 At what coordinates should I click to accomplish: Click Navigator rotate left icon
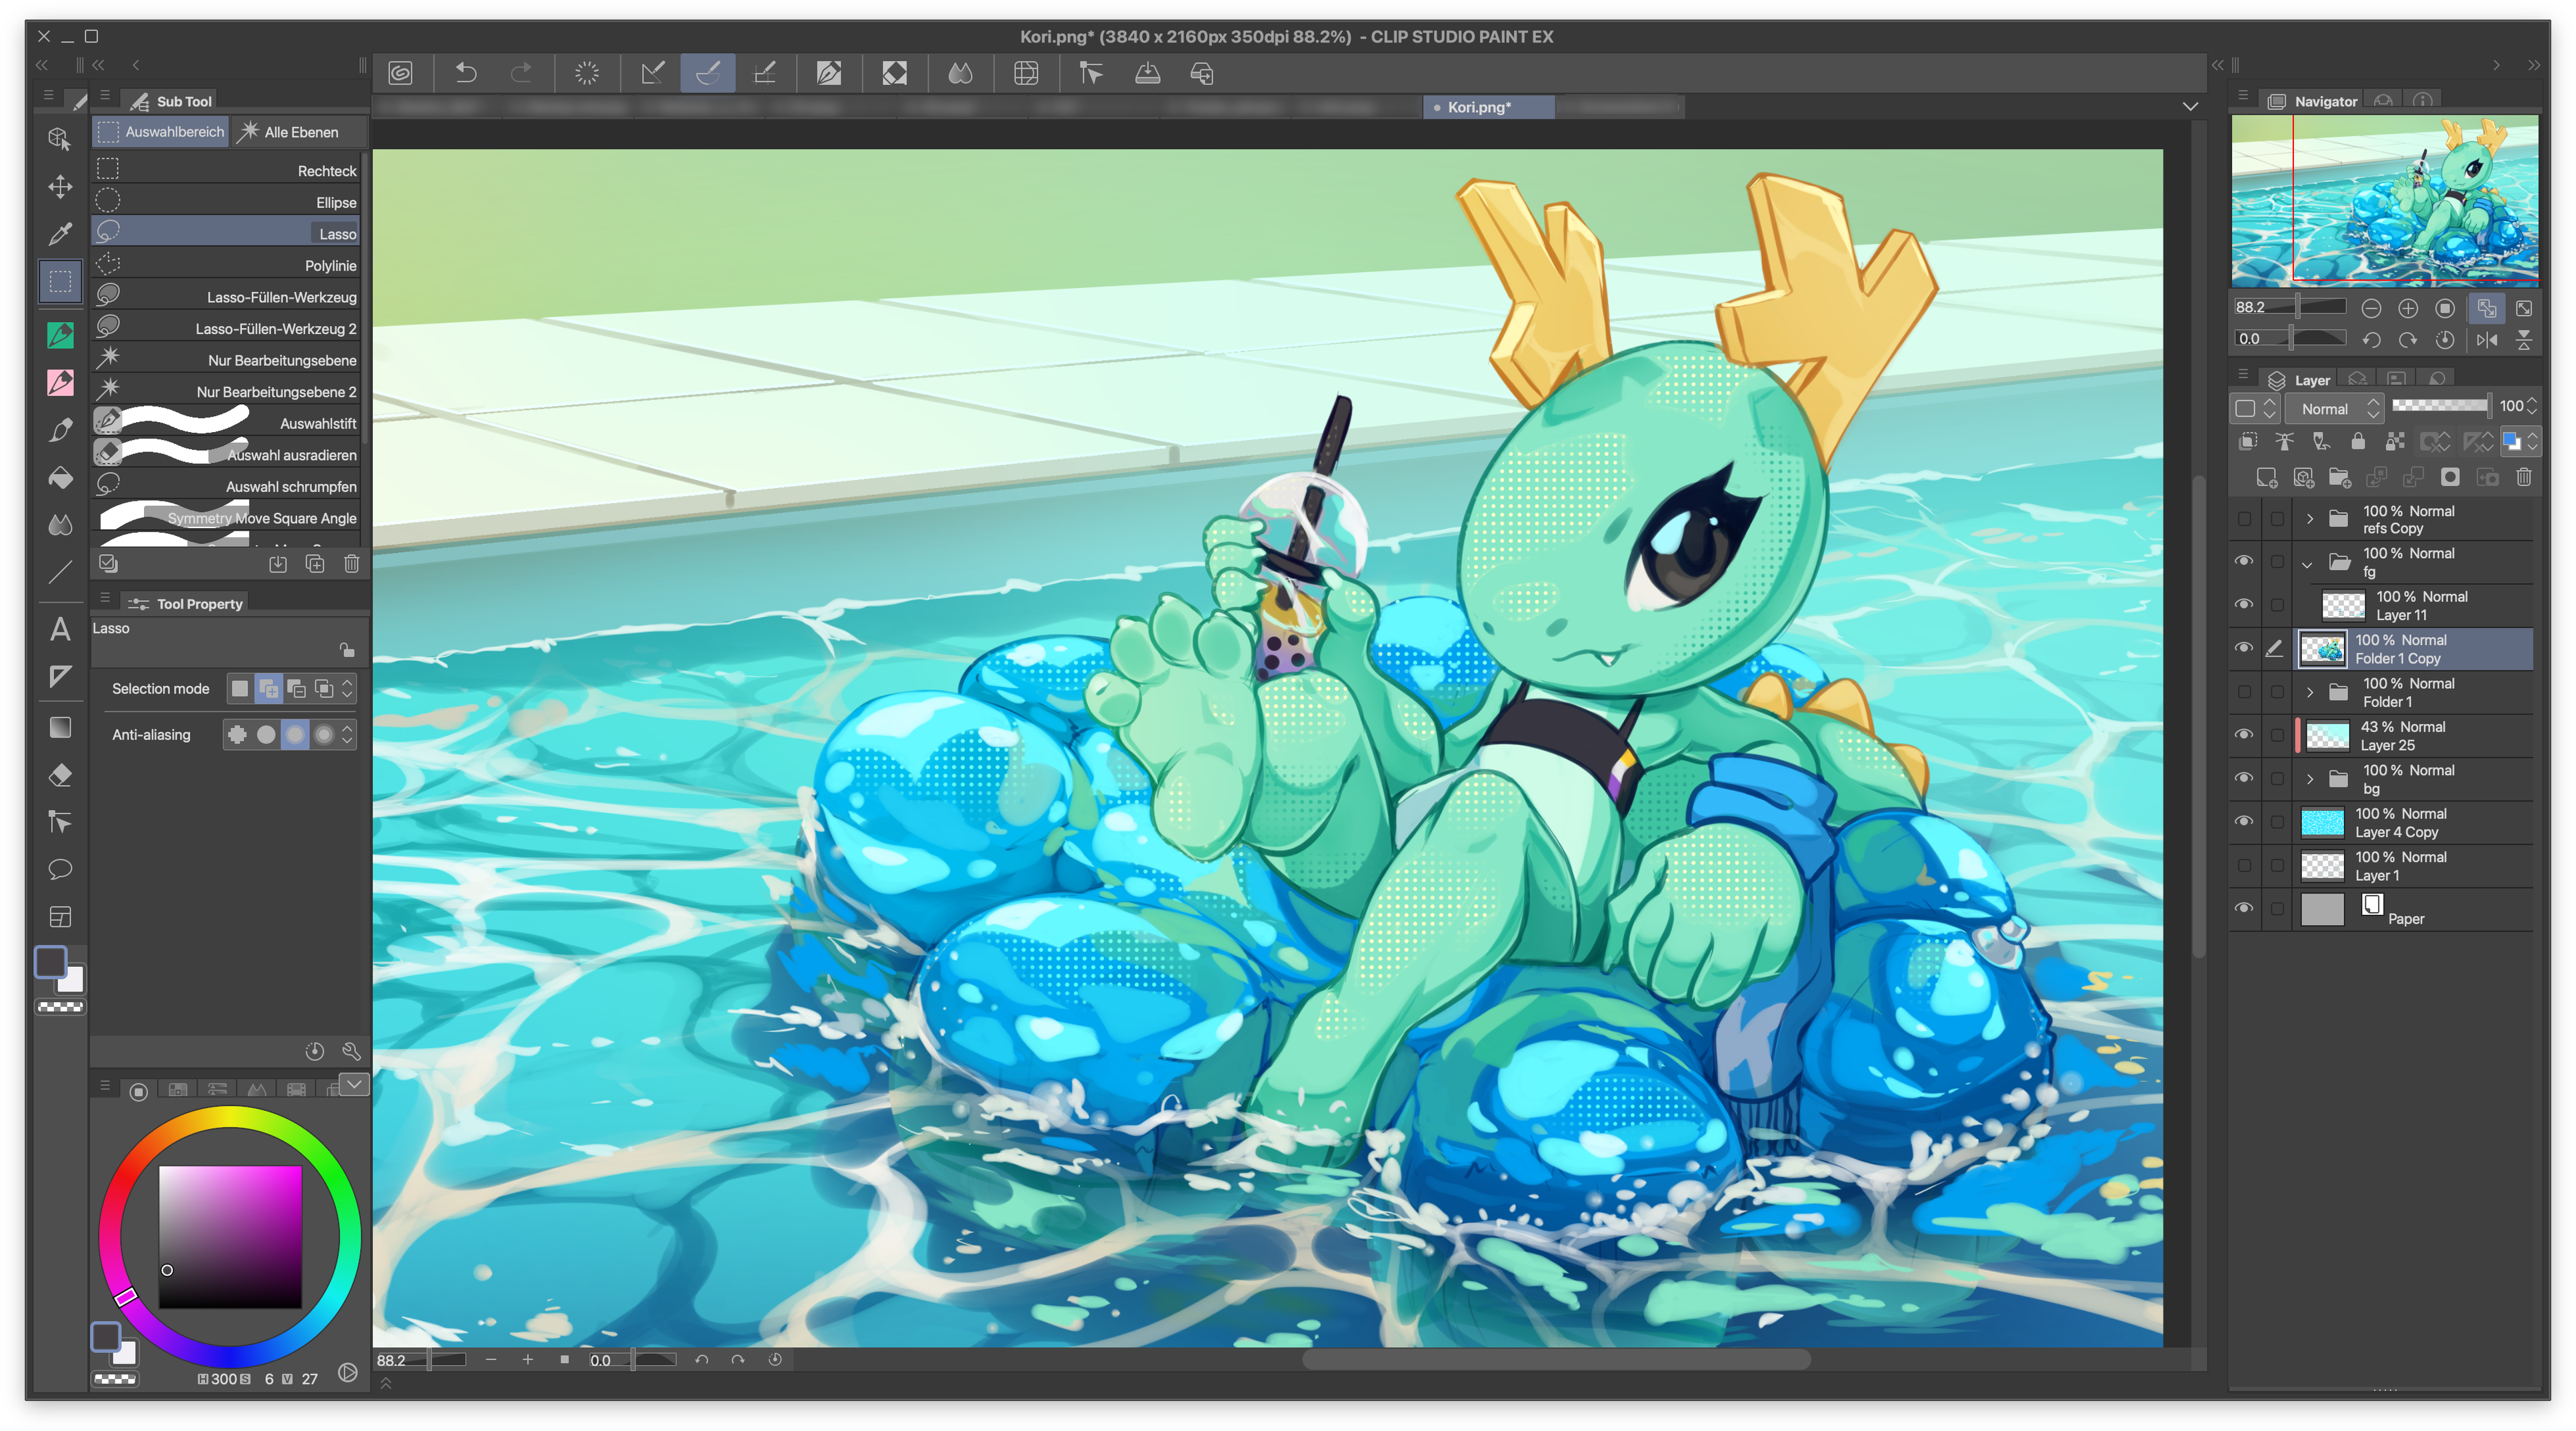point(2371,340)
